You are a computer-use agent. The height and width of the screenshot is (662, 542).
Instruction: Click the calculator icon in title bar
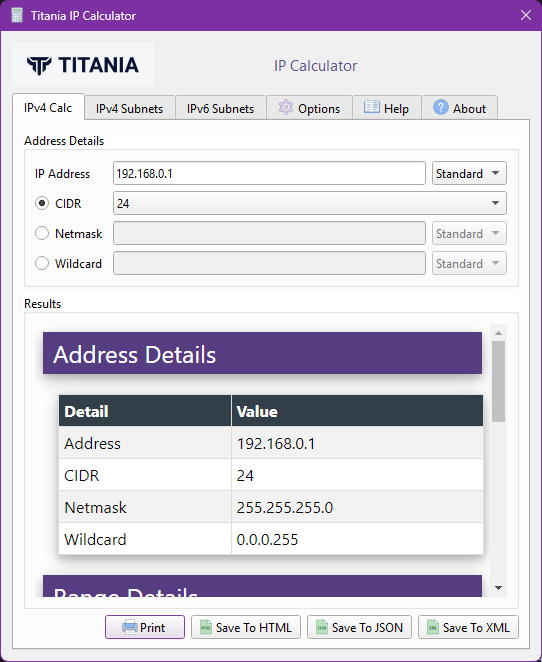pos(17,16)
